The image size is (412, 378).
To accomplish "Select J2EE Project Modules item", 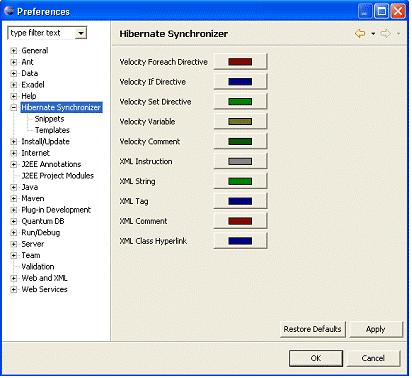I will pyautogui.click(x=58, y=176).
